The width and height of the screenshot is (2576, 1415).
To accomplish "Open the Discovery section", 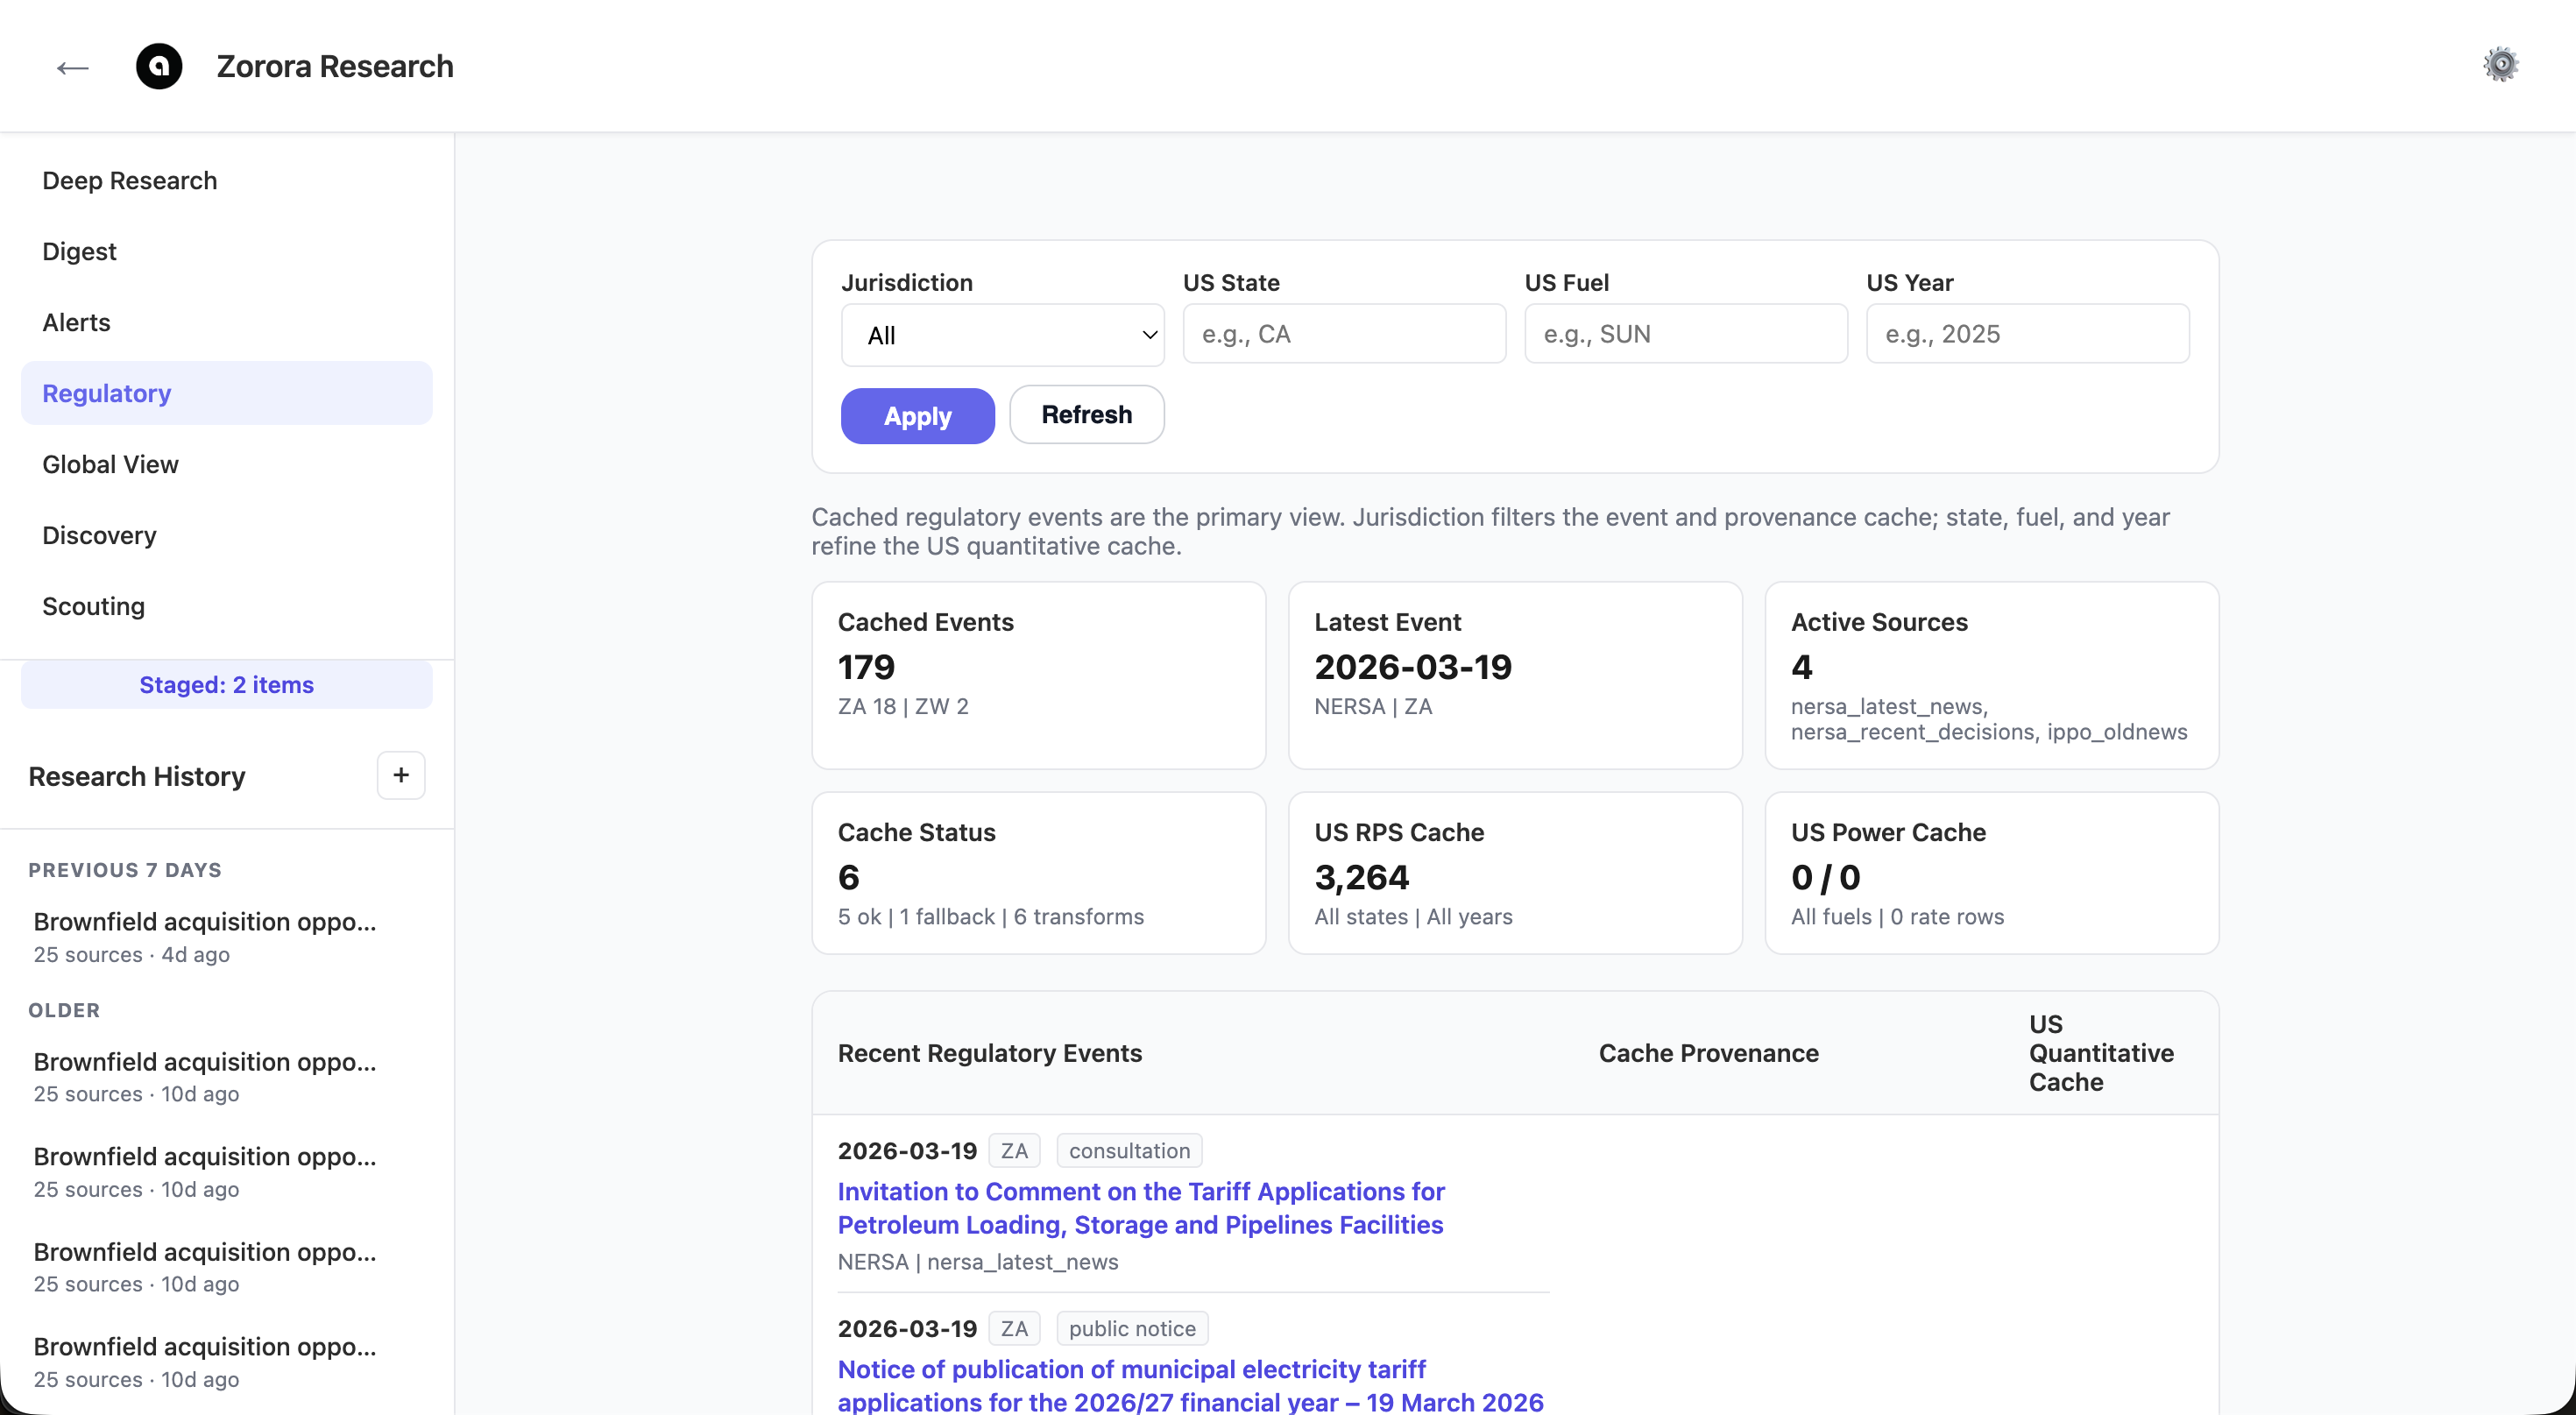I will [99, 535].
